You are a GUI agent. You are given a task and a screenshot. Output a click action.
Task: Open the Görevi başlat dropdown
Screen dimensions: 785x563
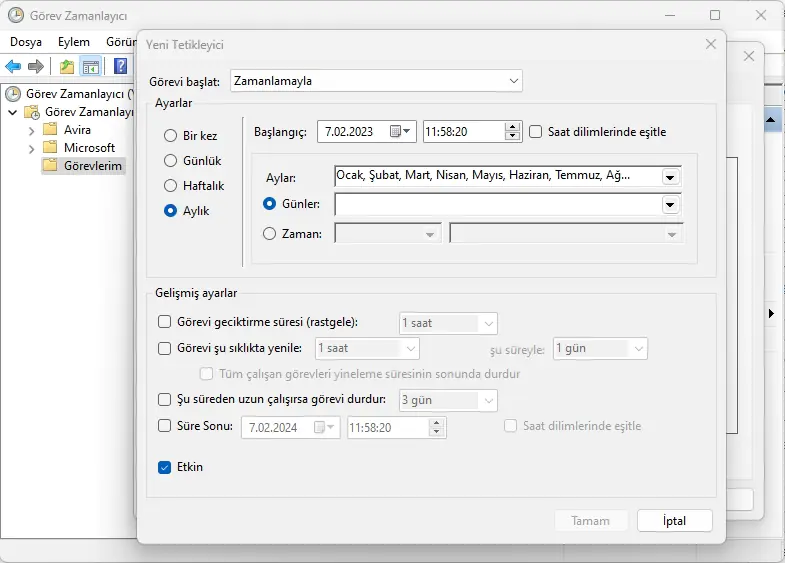[x=513, y=81]
